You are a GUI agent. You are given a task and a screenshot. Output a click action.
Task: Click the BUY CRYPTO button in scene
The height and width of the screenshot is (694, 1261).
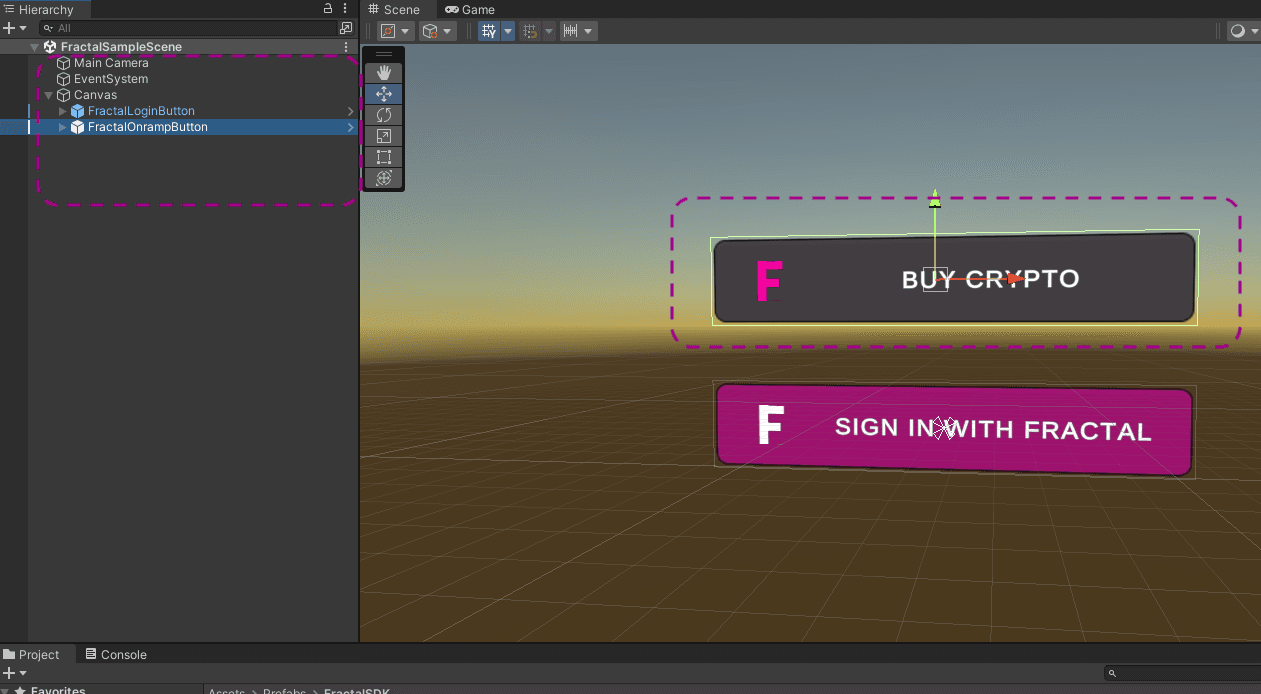954,278
